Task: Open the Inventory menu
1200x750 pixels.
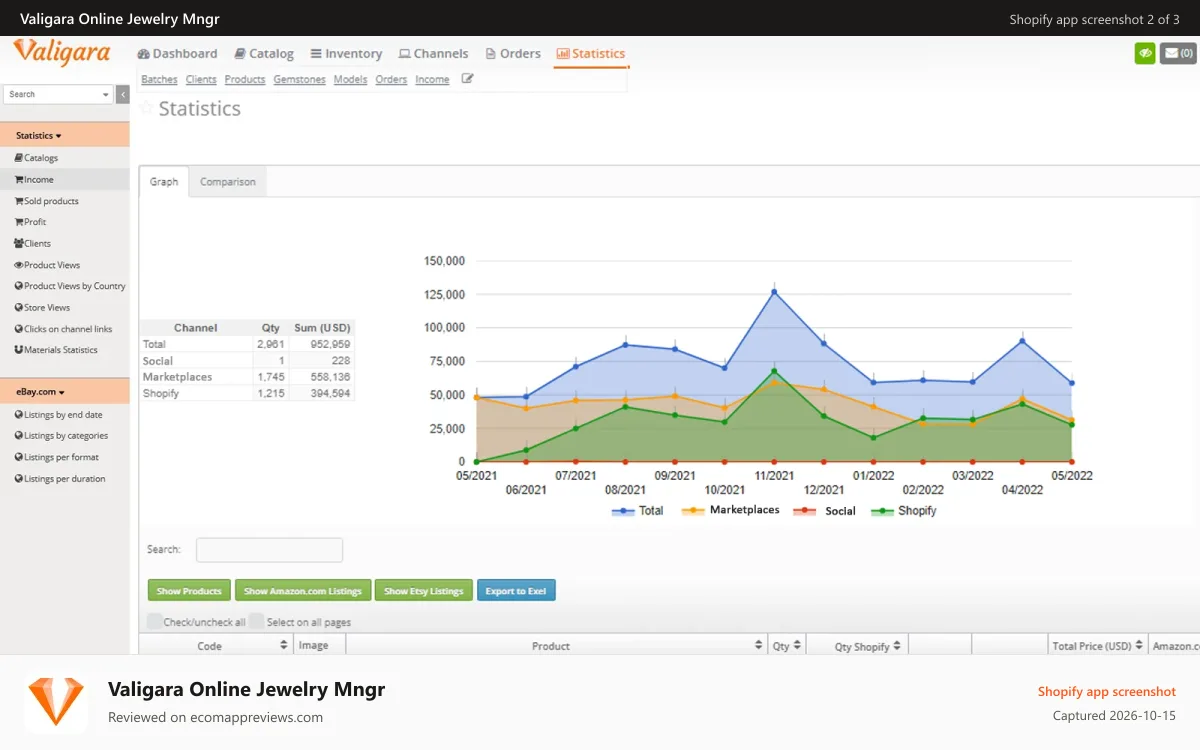Action: [346, 54]
